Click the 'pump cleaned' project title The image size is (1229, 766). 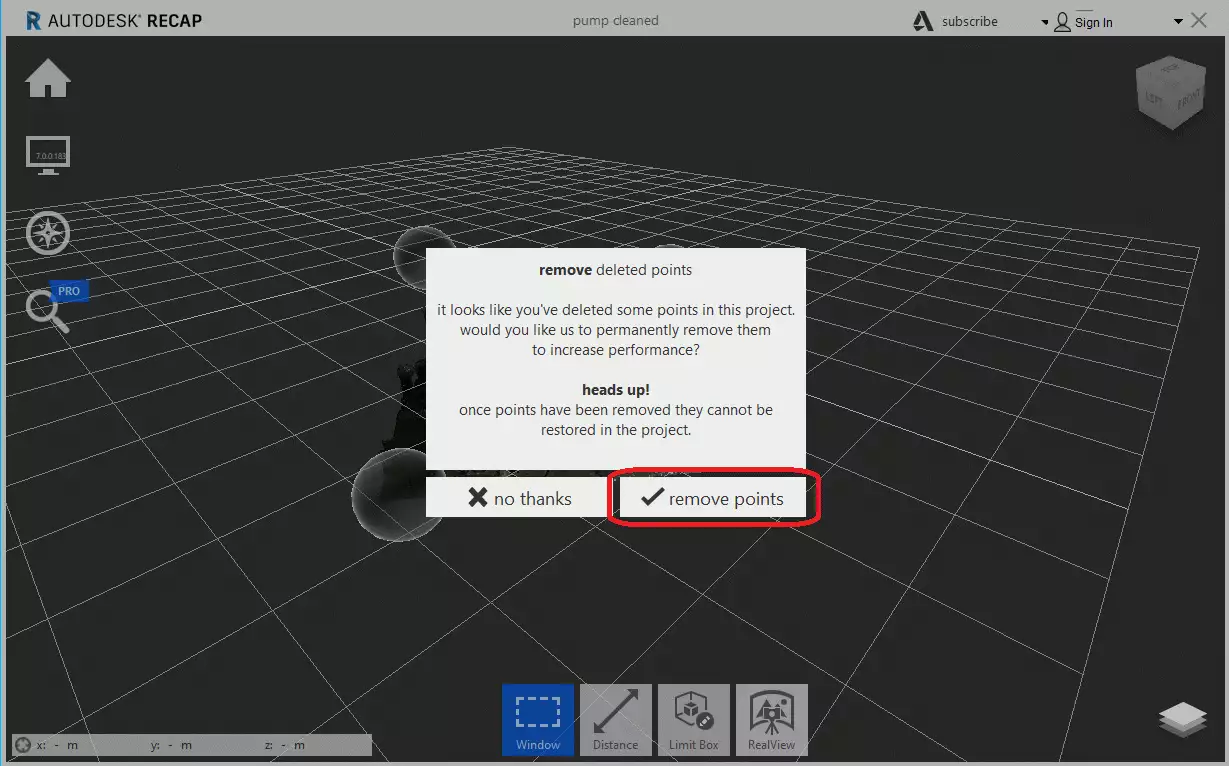(x=616, y=20)
